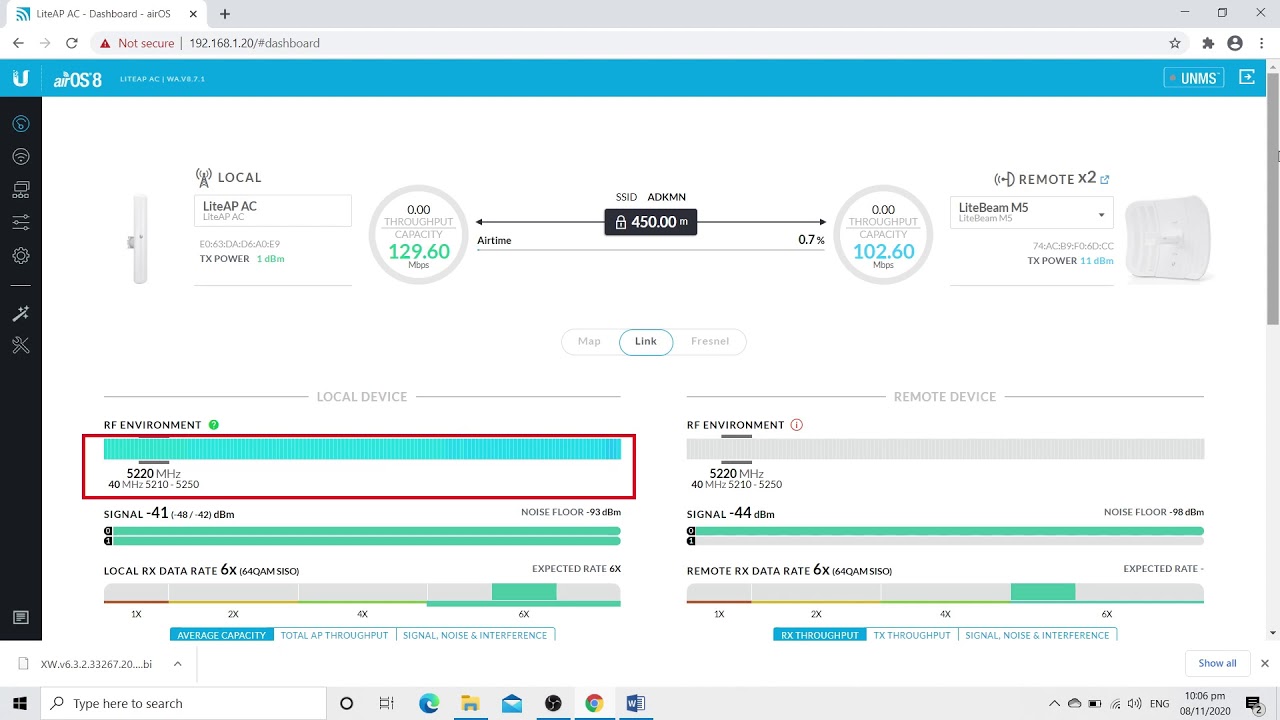Select the Total AP Throughput tab
Image resolution: width=1280 pixels, height=720 pixels.
(334, 635)
